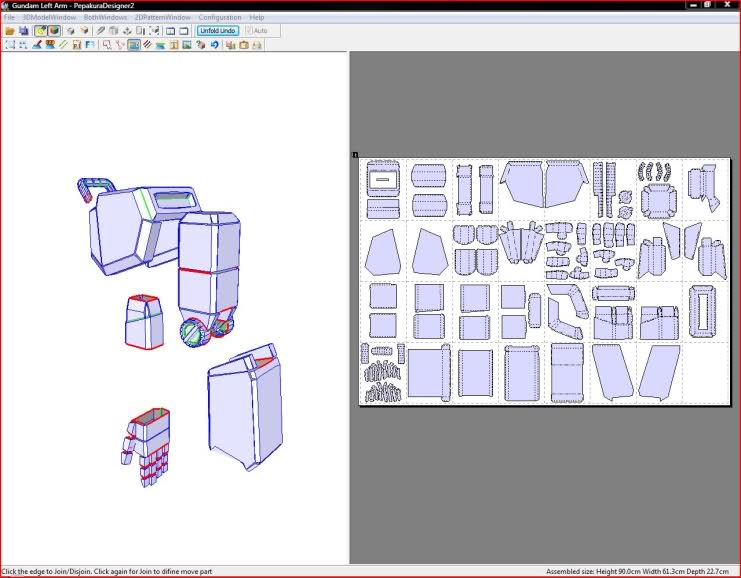Viewport: 741px width, 578px height.
Task: Toggle the highlighted yellow-green view mode button
Action: point(40,31)
